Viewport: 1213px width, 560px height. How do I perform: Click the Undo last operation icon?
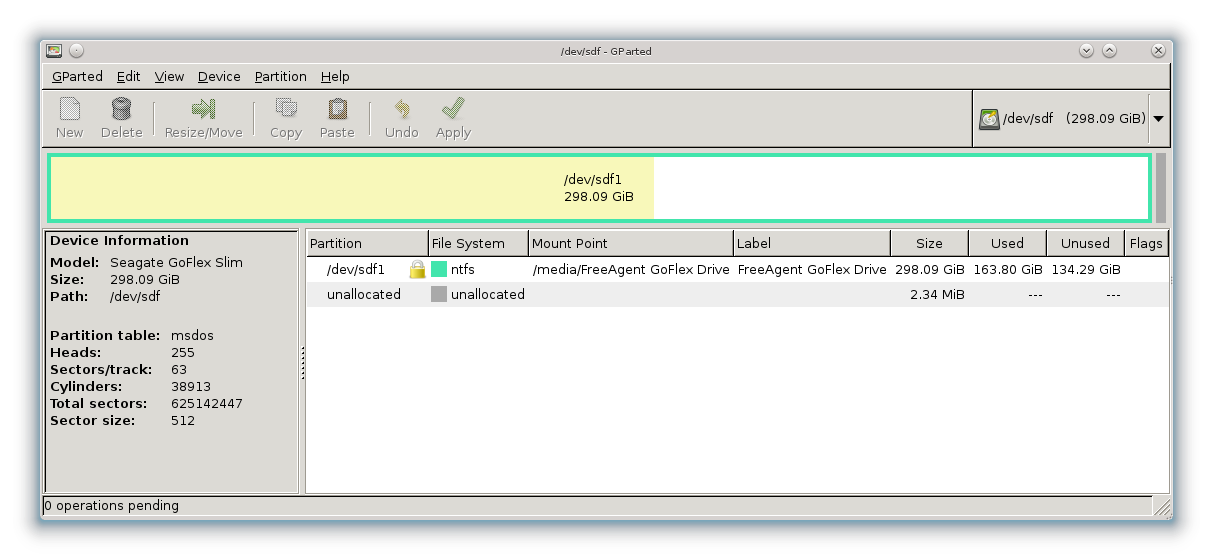click(401, 109)
